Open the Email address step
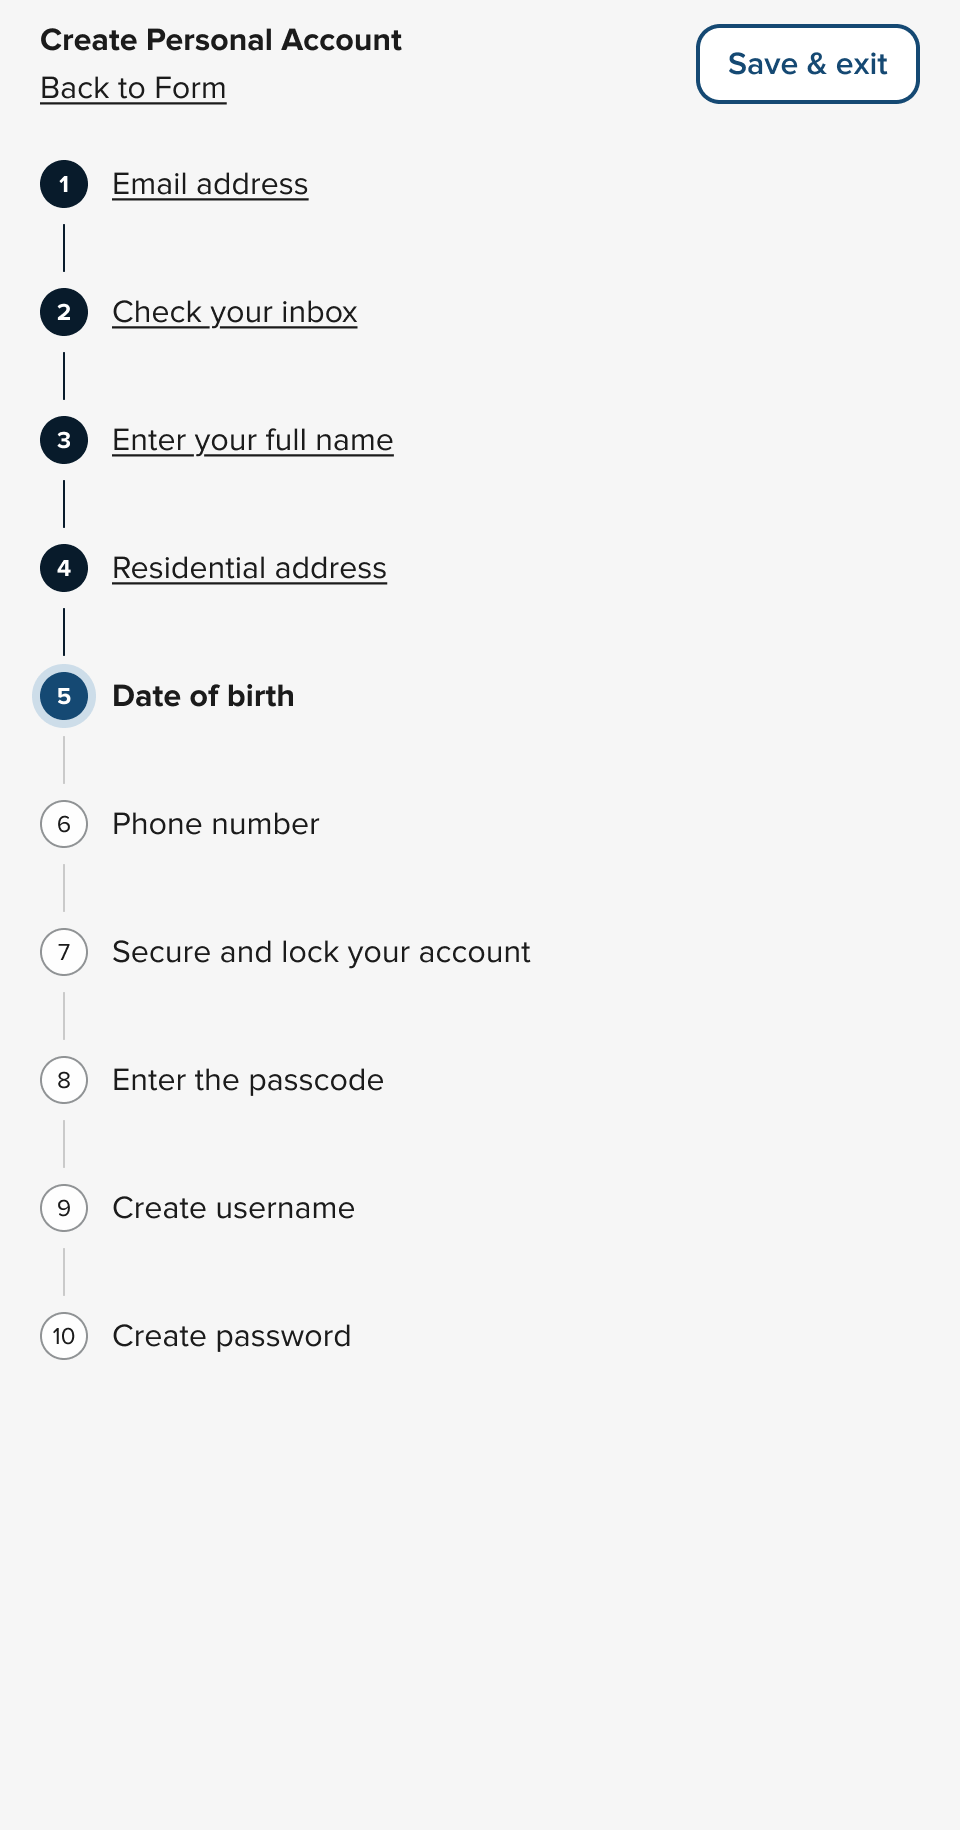This screenshot has height=1830, width=960. click(210, 184)
